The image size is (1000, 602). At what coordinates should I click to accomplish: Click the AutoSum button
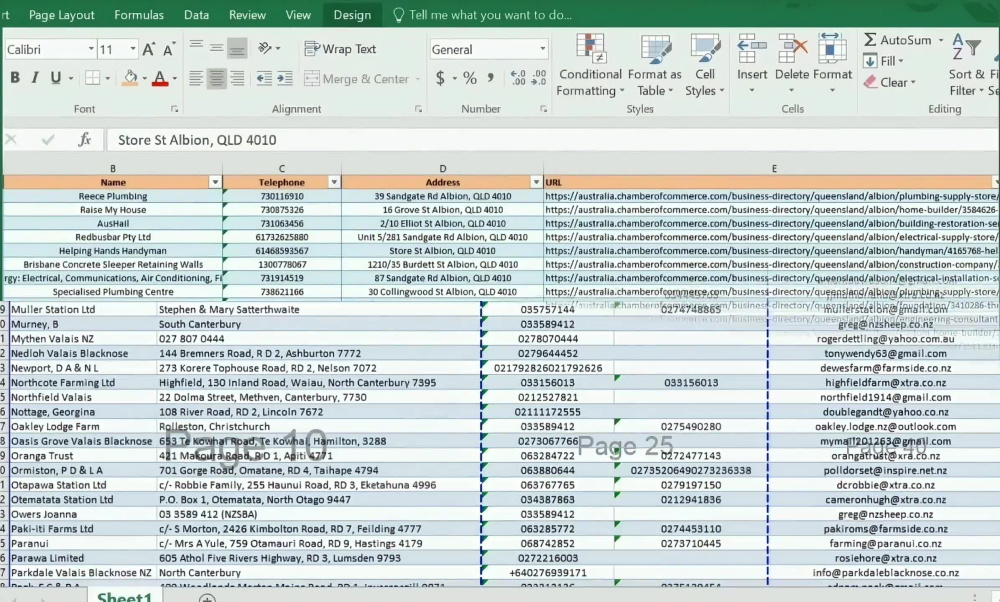click(x=897, y=40)
